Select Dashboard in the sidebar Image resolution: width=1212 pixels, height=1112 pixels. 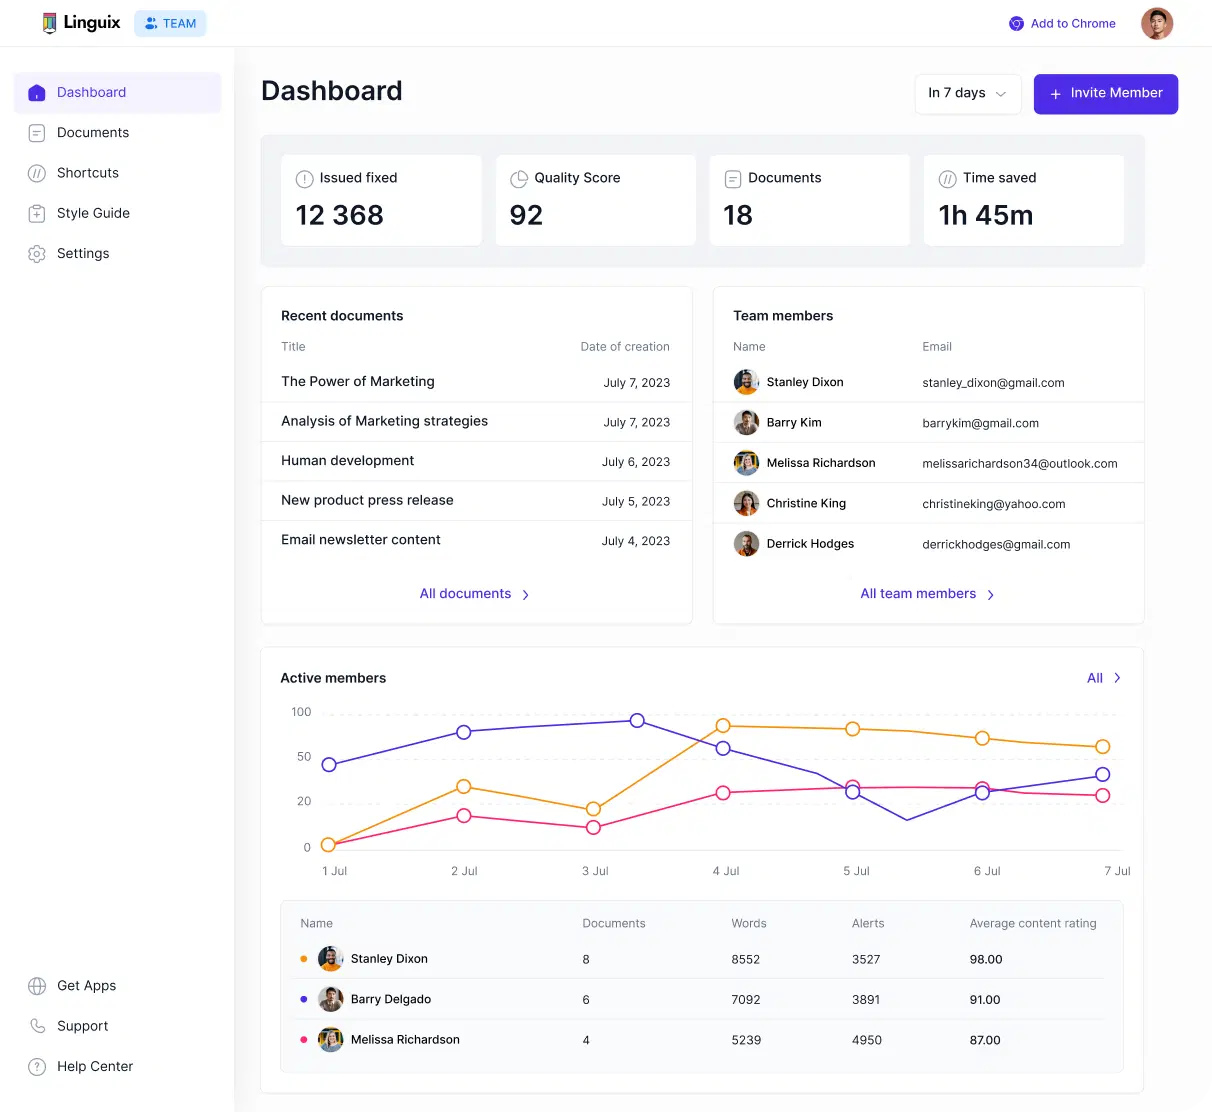pyautogui.click(x=91, y=93)
